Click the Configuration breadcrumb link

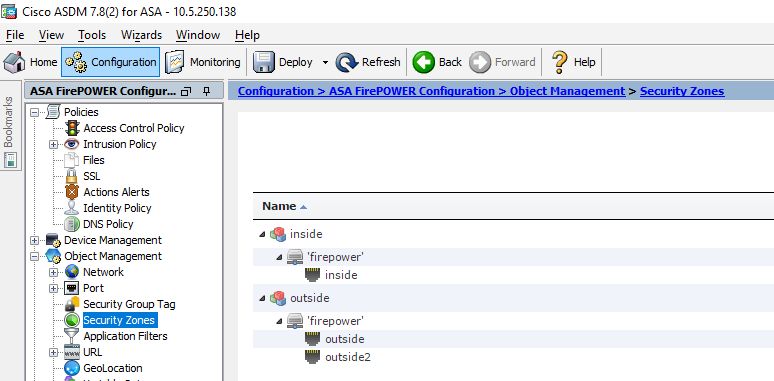[x=275, y=91]
